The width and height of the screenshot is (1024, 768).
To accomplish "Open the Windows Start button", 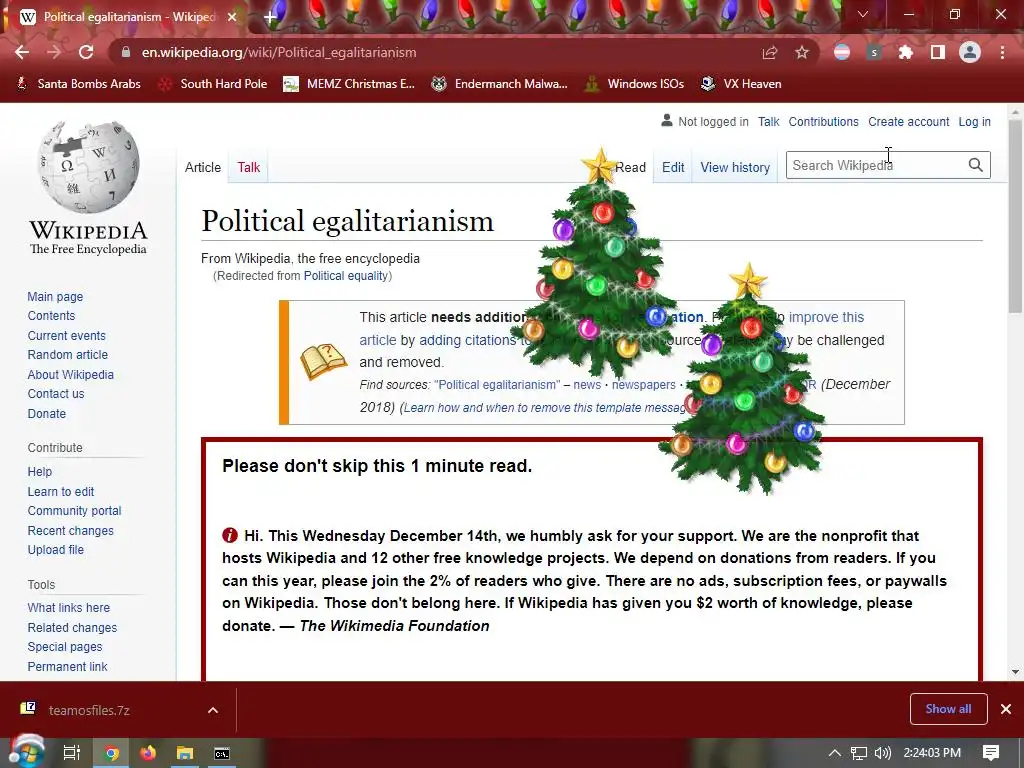I will 25,753.
